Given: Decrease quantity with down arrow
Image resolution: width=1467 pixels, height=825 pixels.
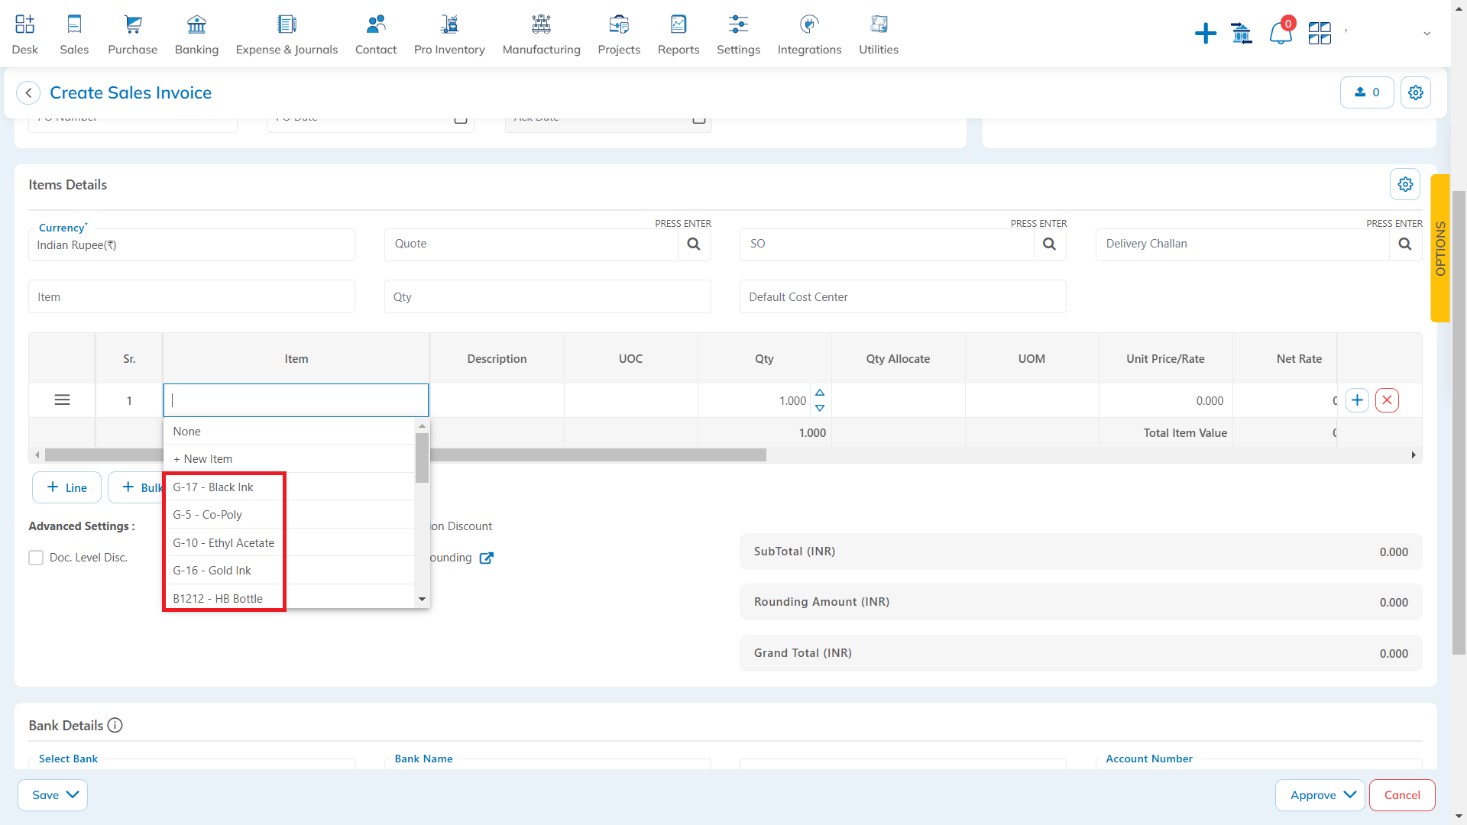Looking at the screenshot, I should (x=820, y=408).
